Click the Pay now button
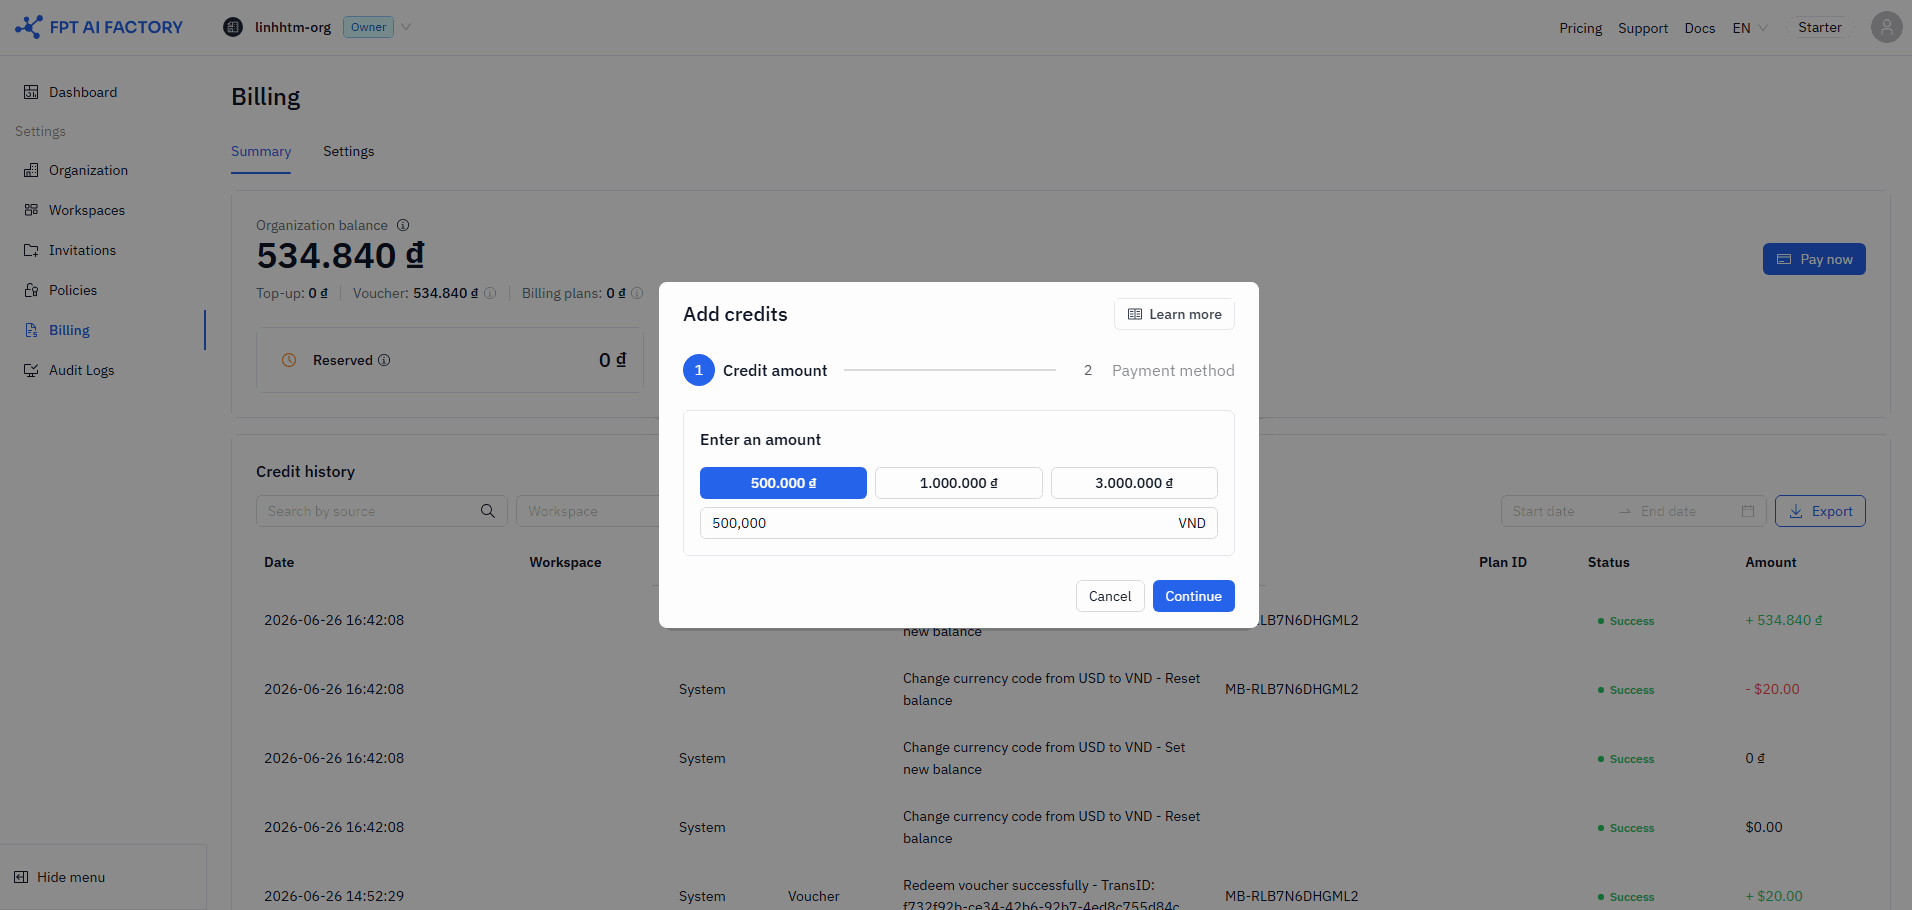Viewport: 1912px width, 910px height. pyautogui.click(x=1814, y=259)
